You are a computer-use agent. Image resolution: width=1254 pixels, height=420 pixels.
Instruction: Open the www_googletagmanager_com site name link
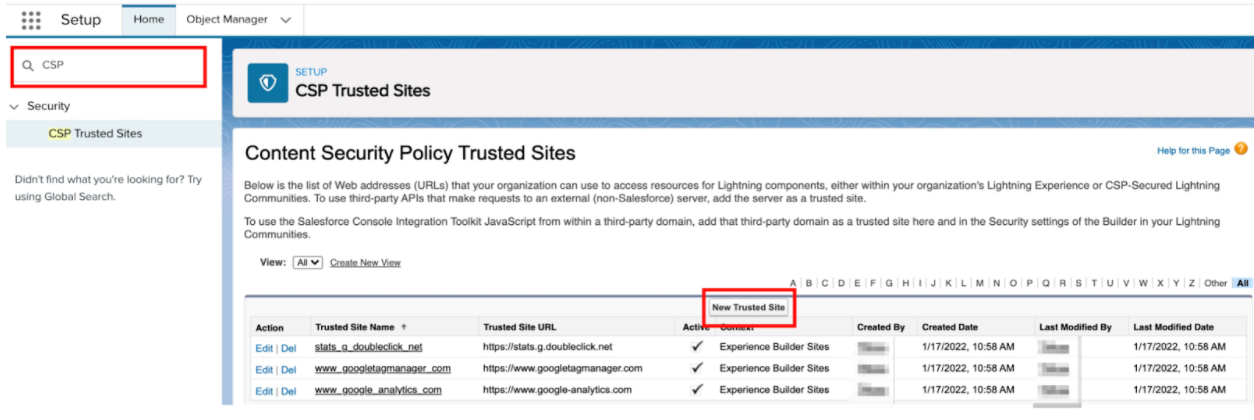382,368
